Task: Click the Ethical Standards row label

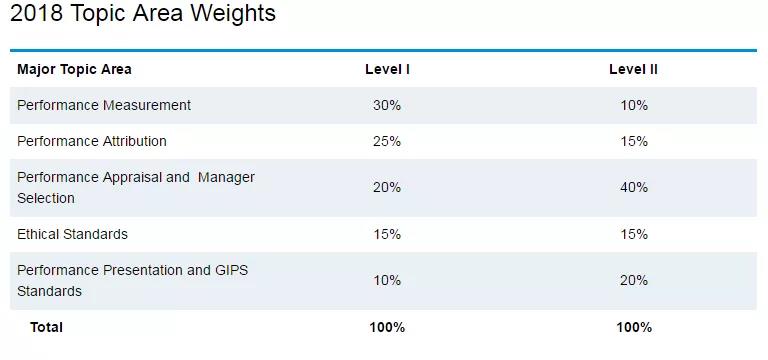Action: (72, 234)
